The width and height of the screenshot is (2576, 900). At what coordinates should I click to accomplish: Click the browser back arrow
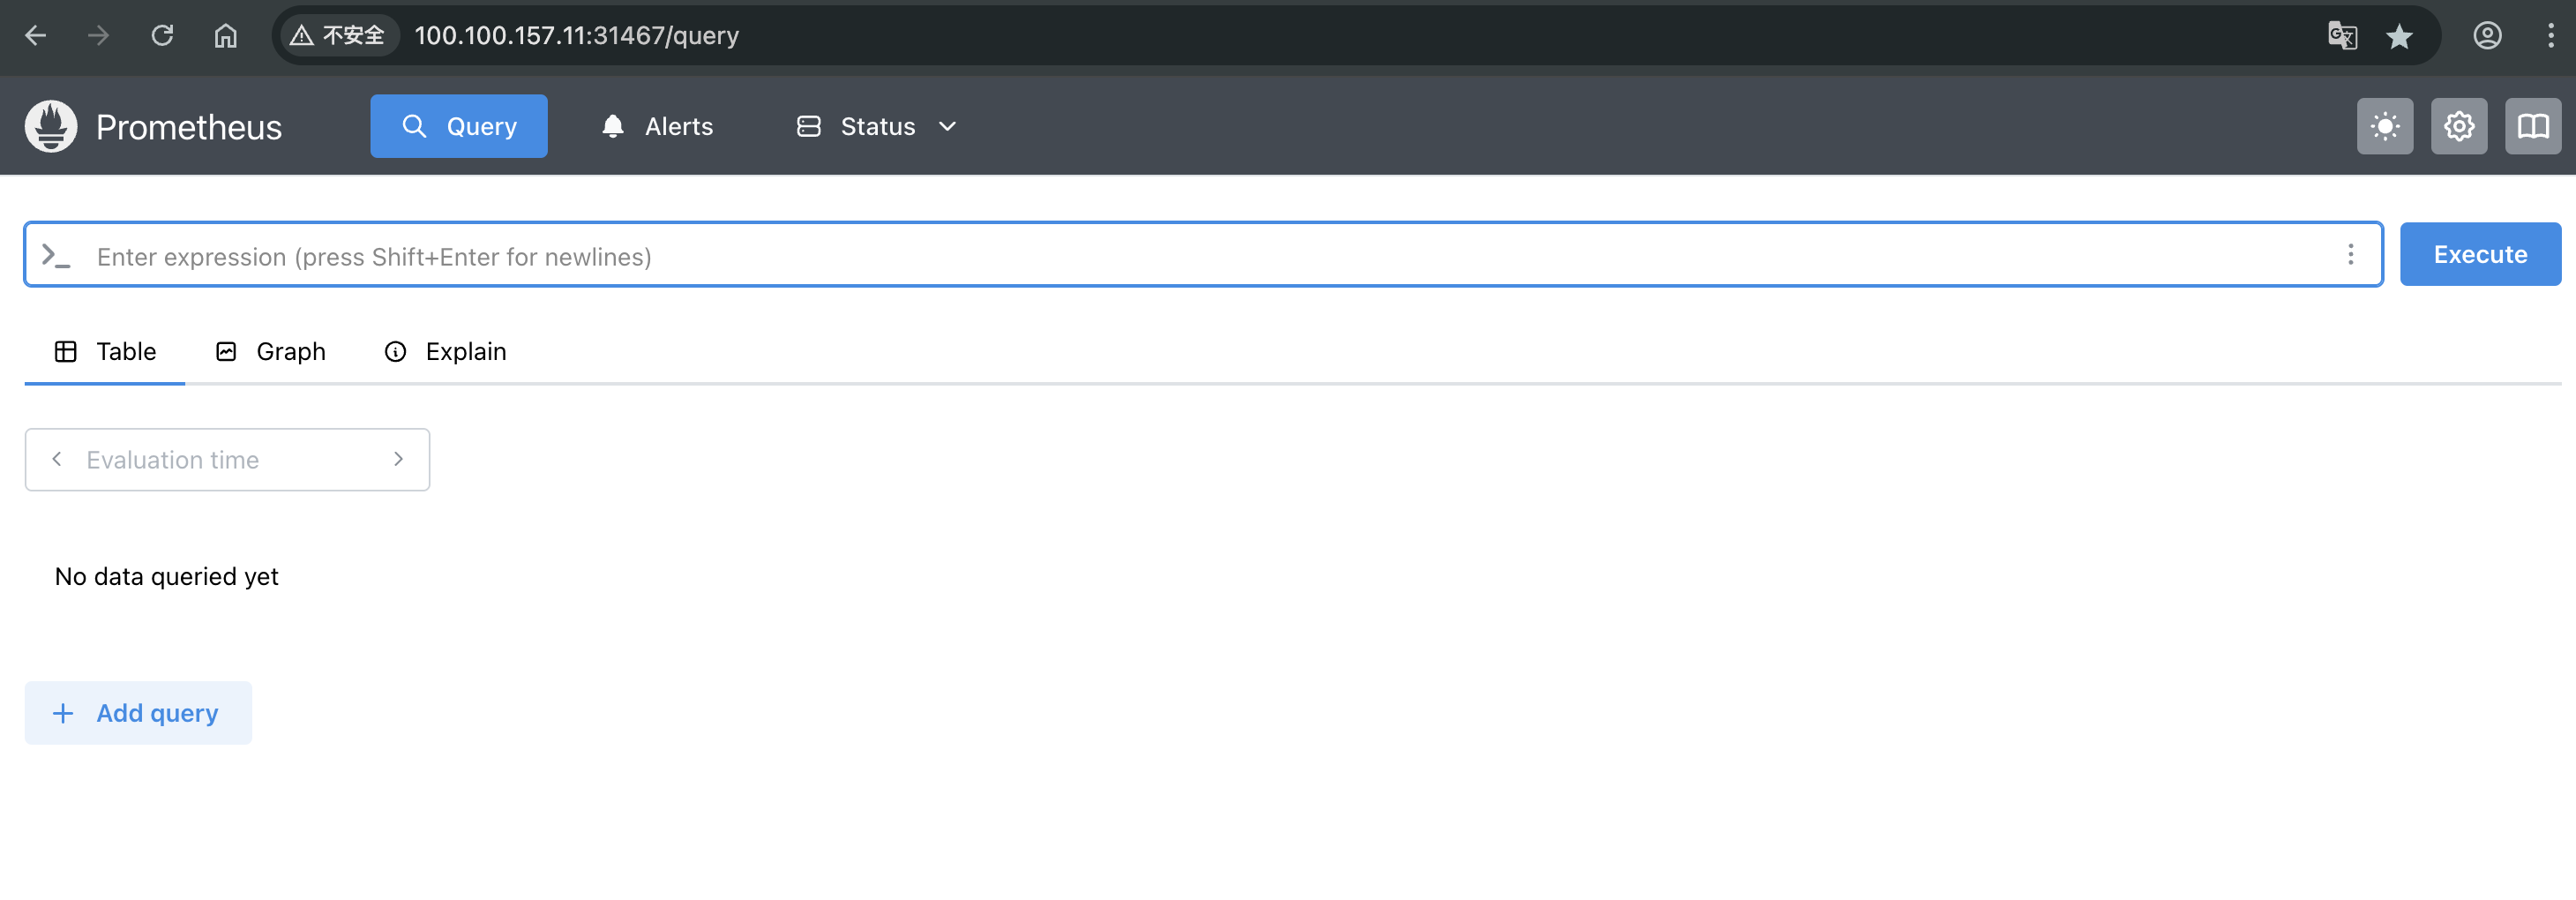coord(36,35)
